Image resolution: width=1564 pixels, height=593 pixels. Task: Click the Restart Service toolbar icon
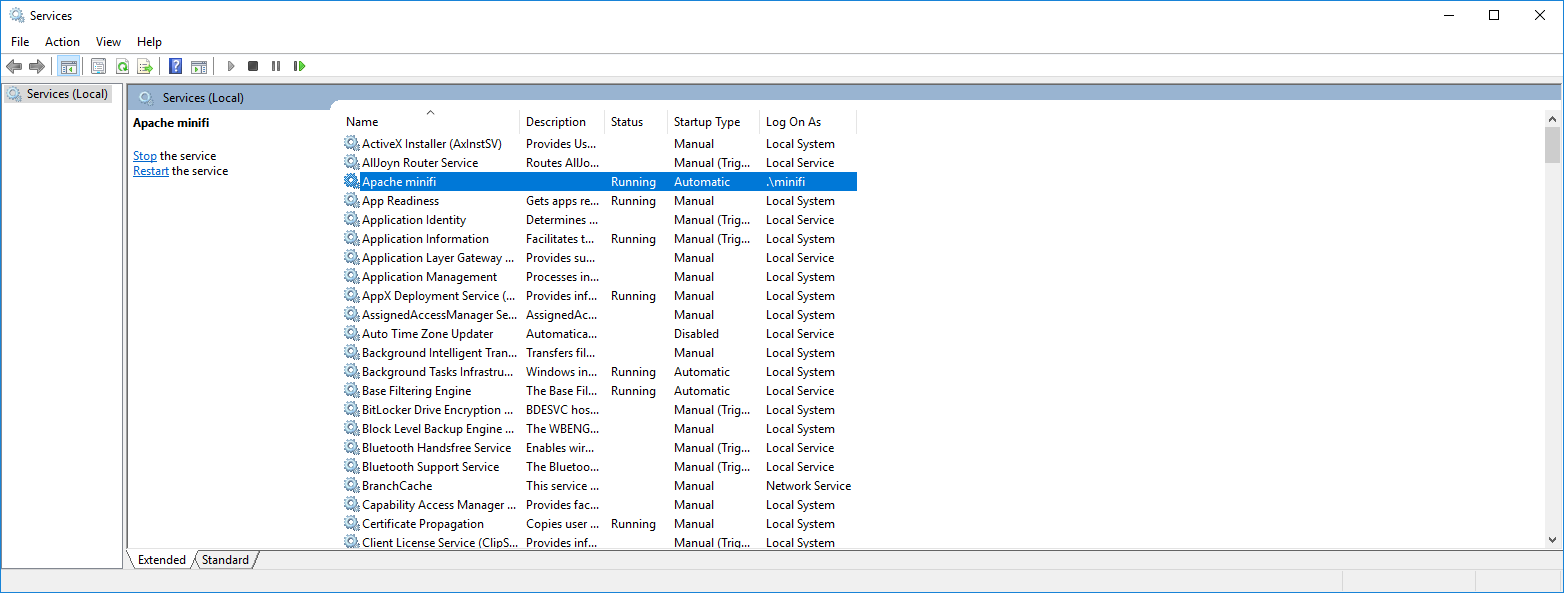click(x=299, y=66)
